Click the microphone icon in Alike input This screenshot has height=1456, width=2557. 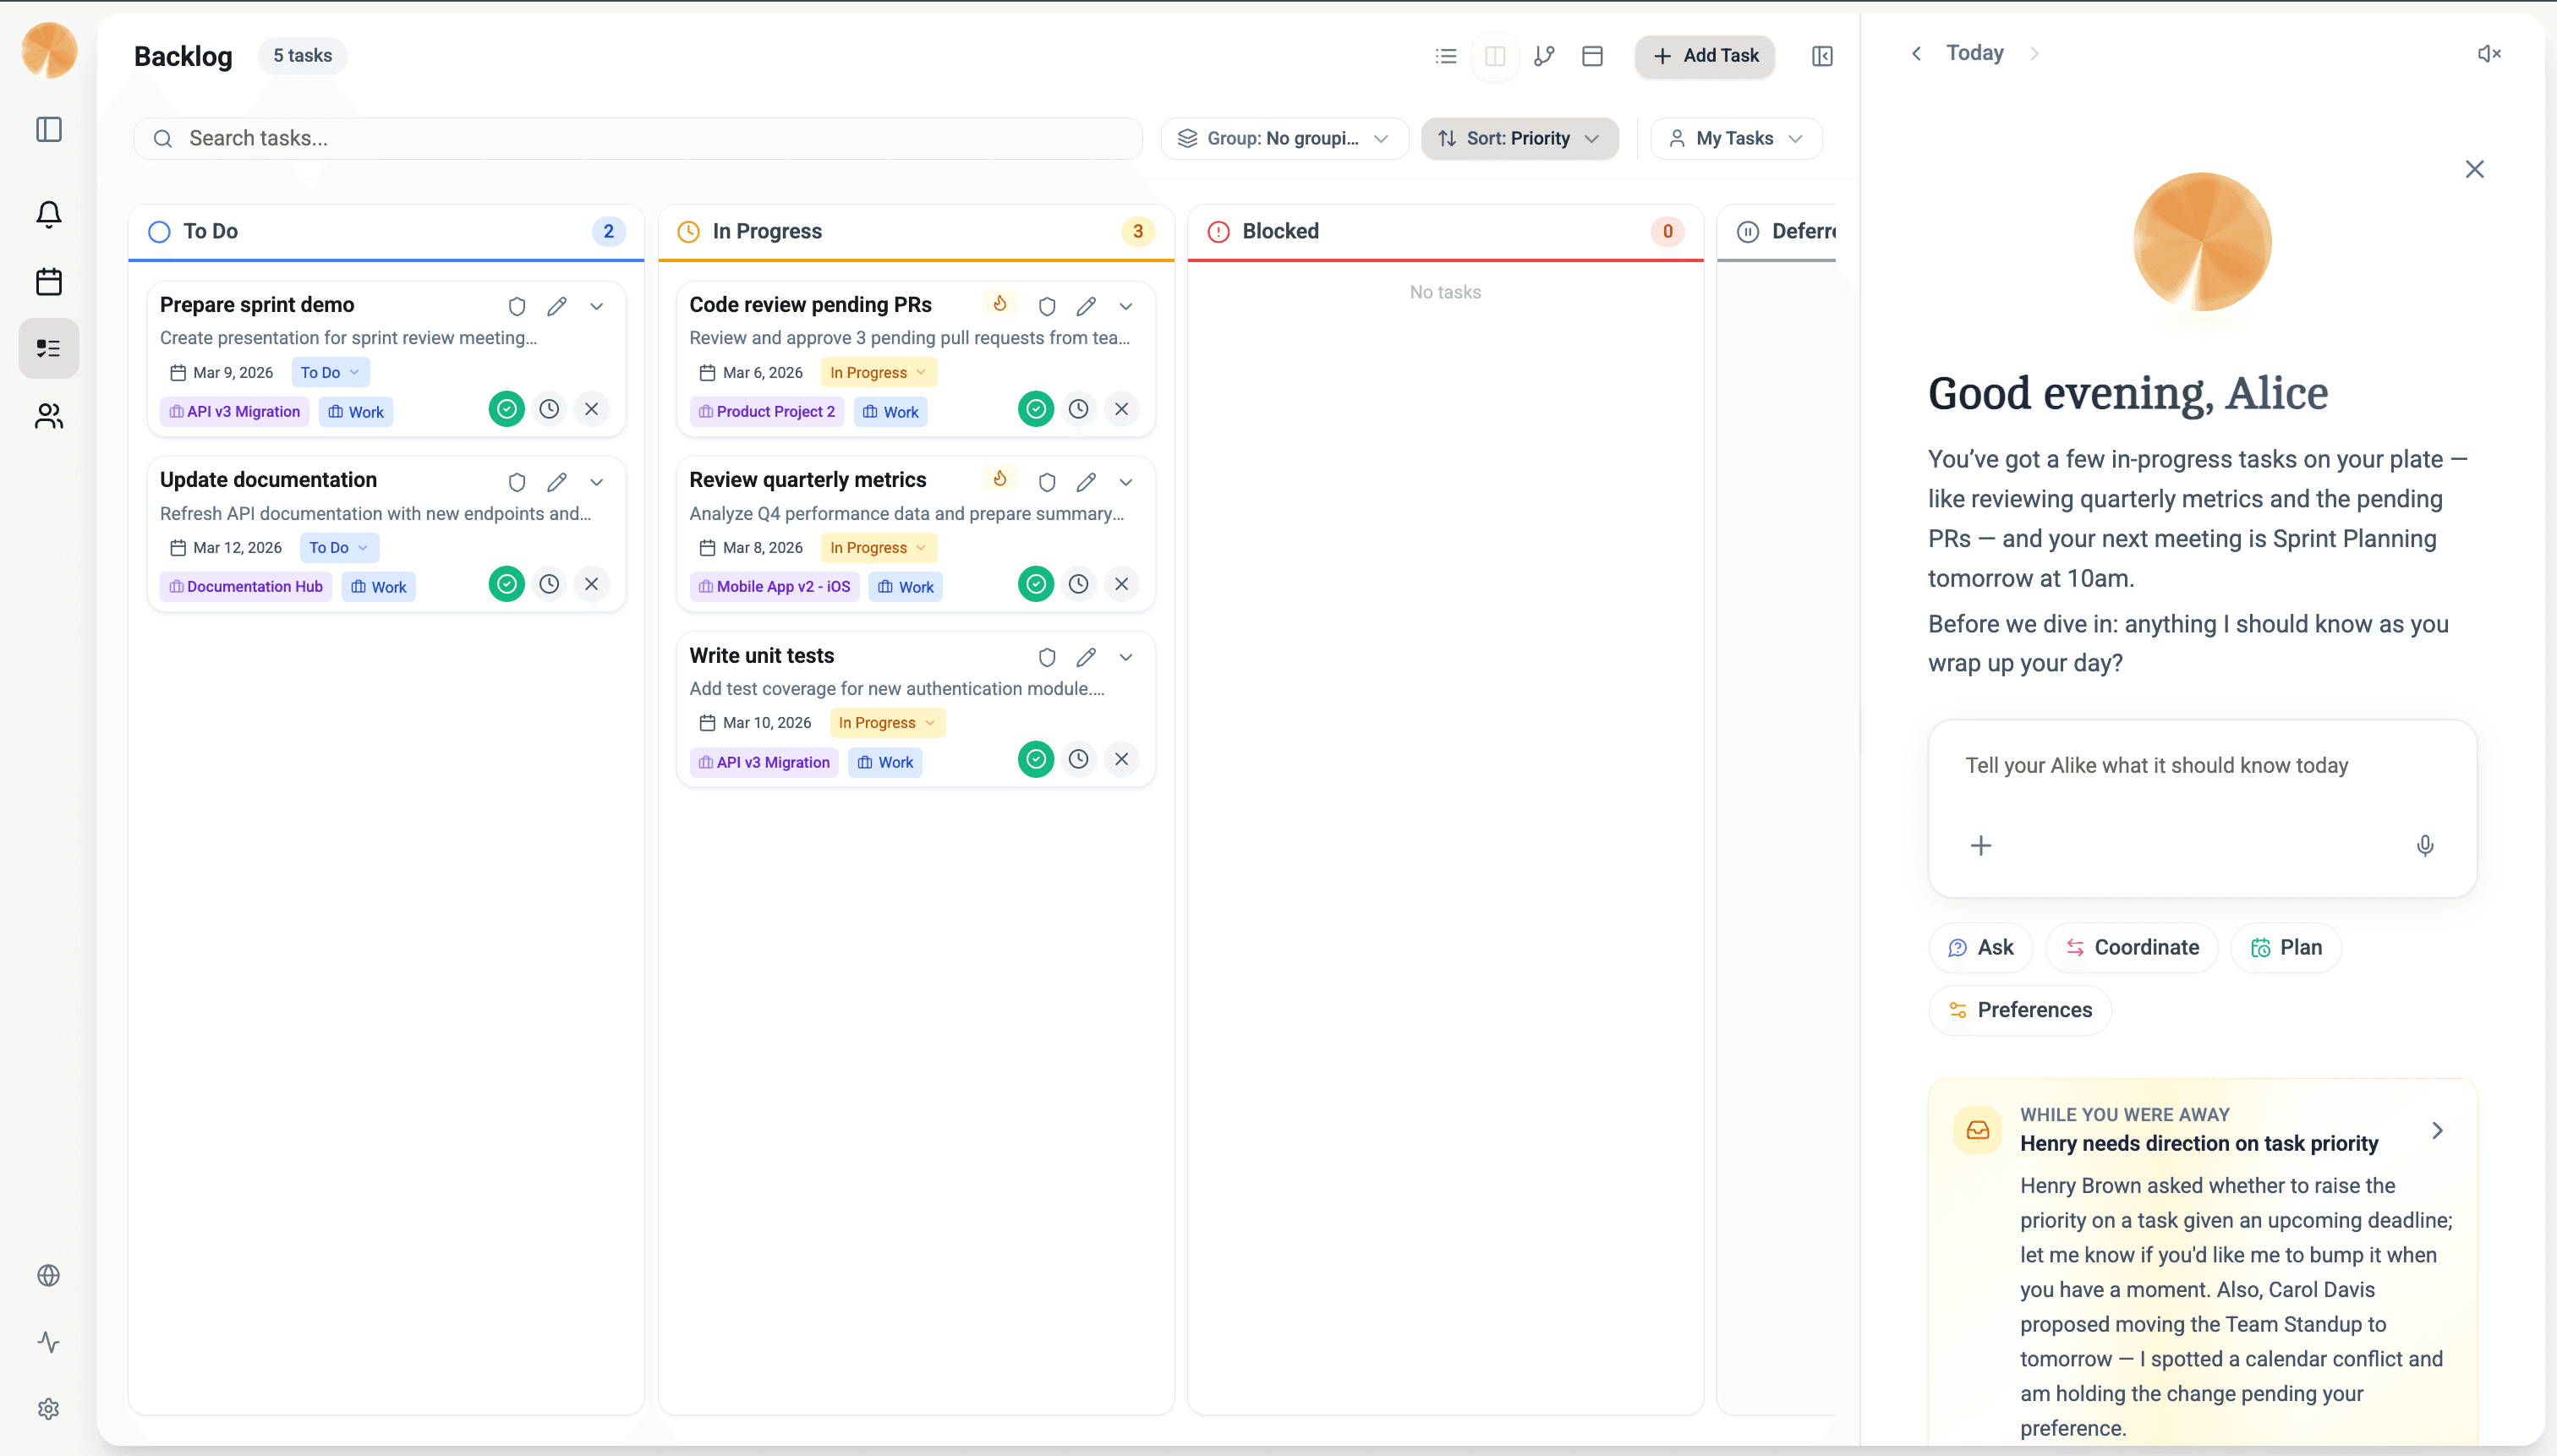pos(2424,846)
